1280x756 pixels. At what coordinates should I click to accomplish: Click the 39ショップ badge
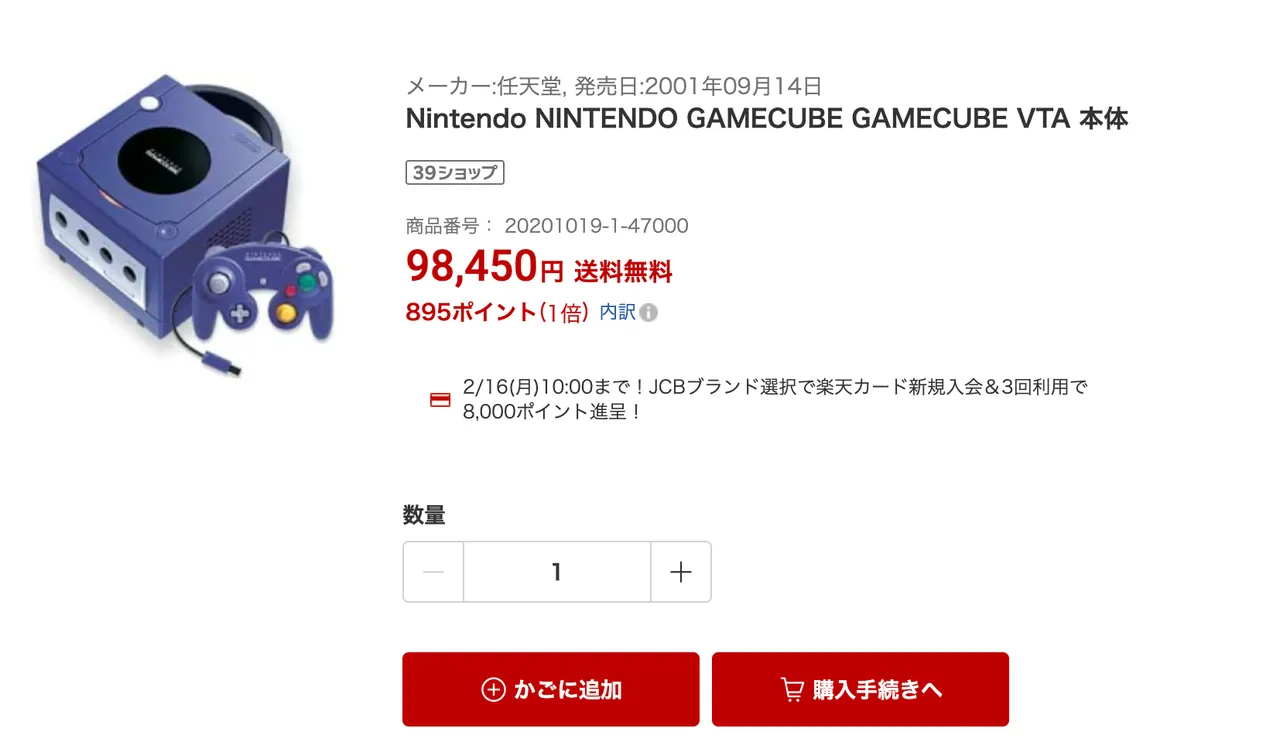pyautogui.click(x=454, y=173)
